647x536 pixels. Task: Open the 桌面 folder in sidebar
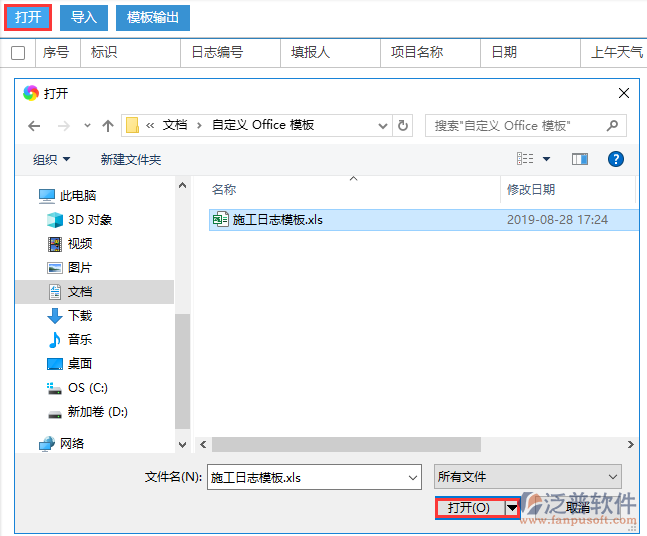click(x=70, y=364)
